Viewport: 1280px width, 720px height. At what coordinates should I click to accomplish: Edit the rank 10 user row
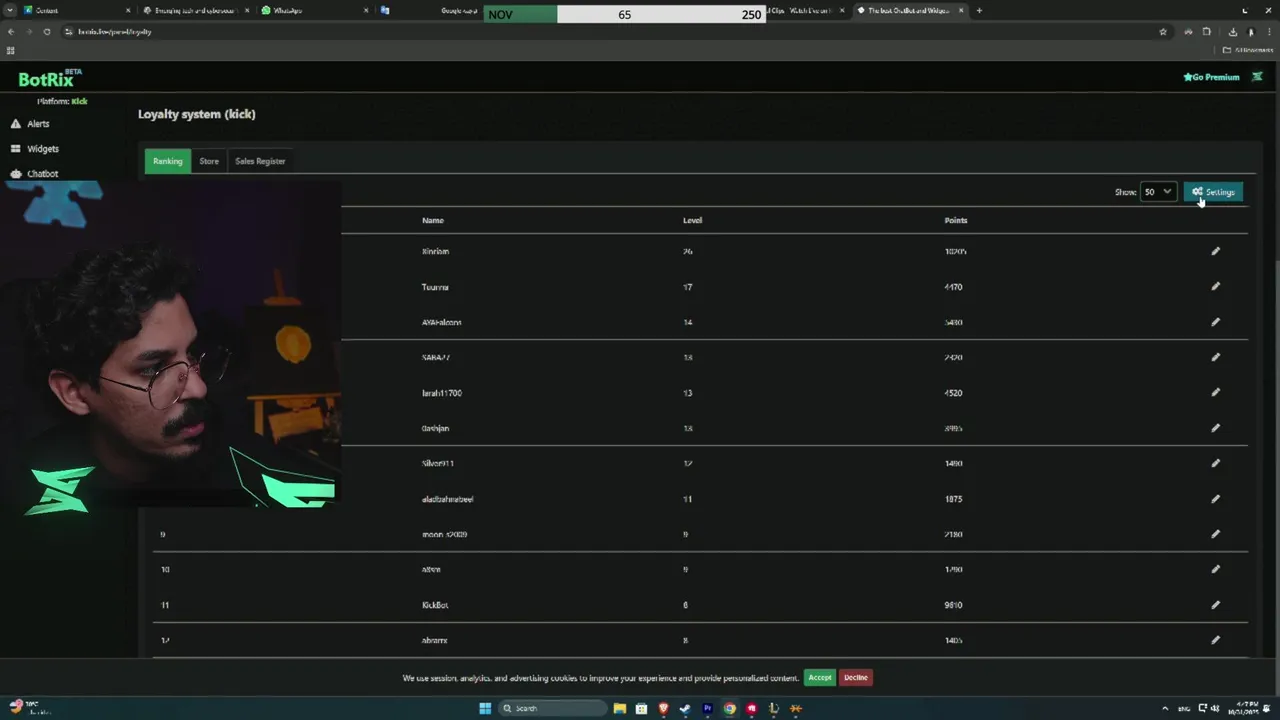pyautogui.click(x=1215, y=569)
